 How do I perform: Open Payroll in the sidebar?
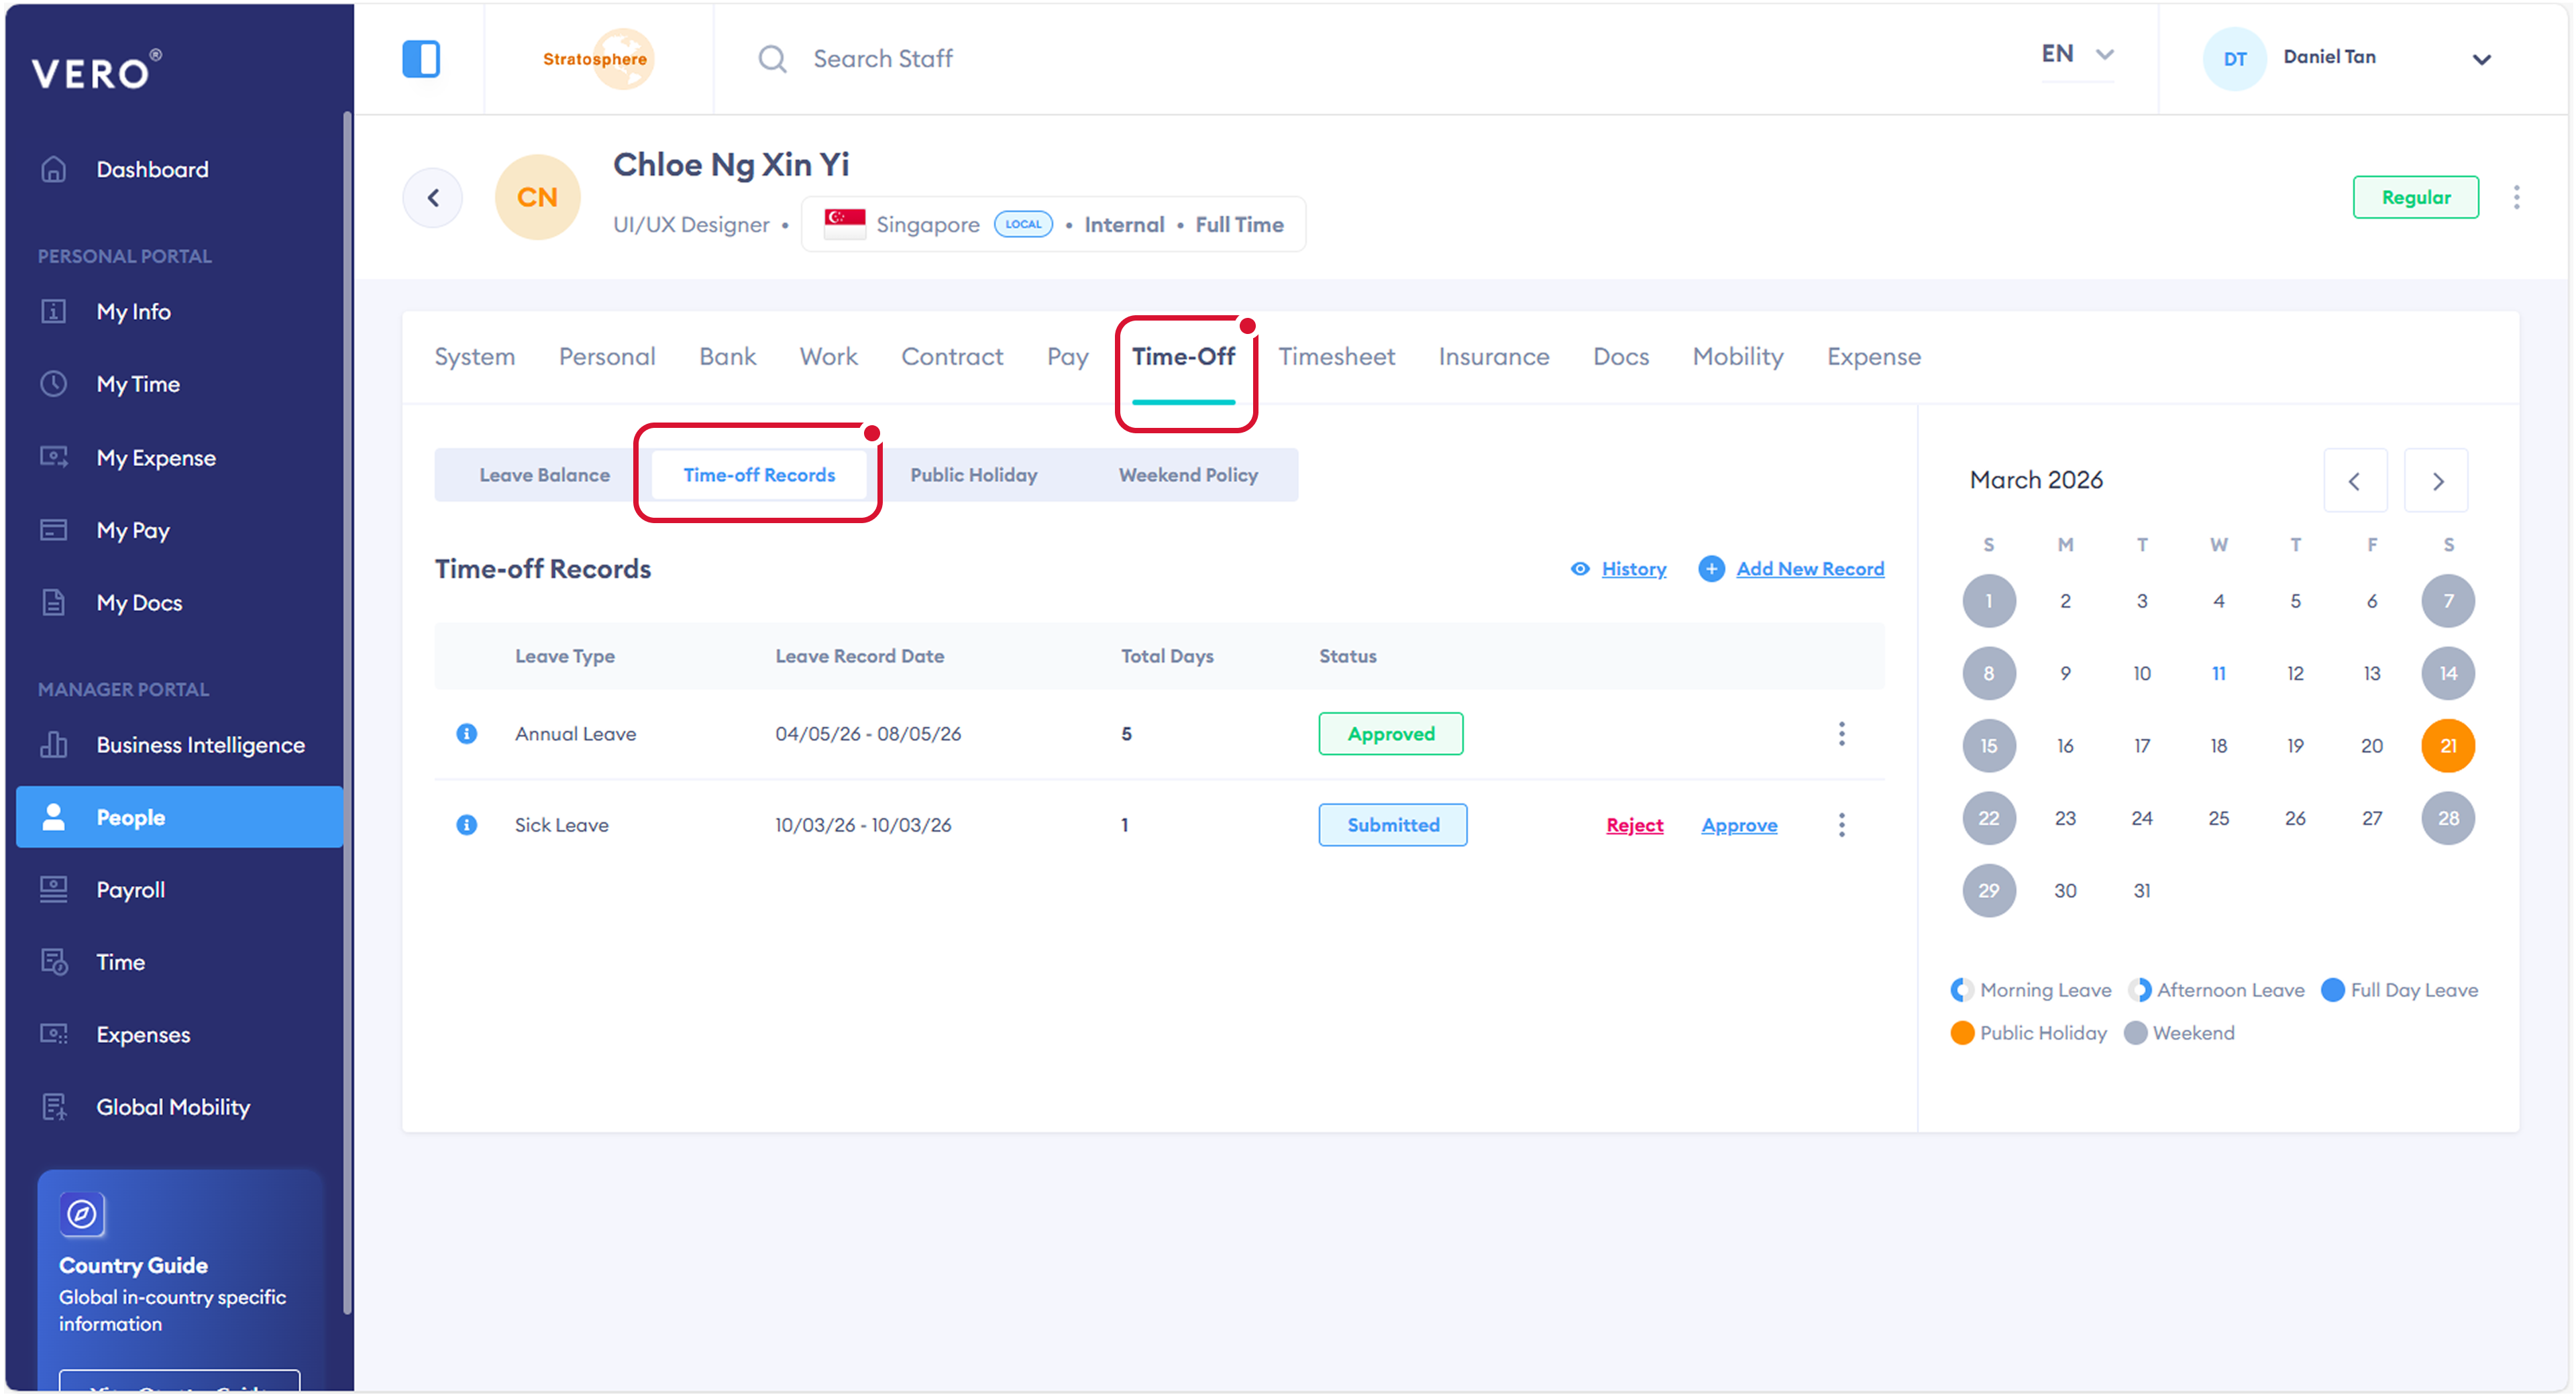click(x=130, y=889)
